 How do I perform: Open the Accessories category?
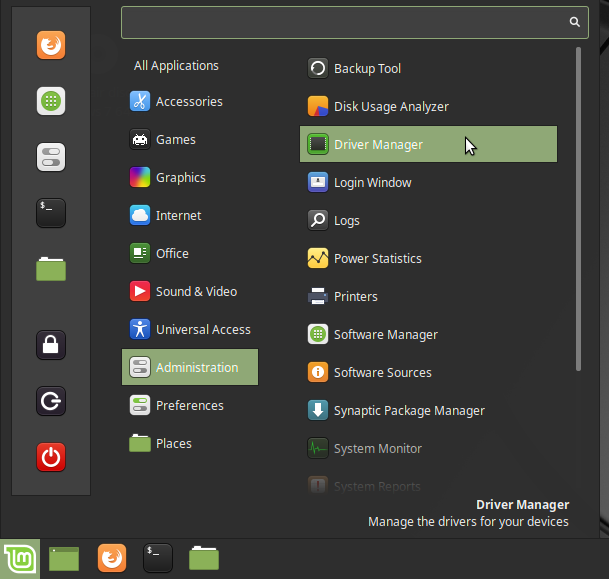[190, 101]
